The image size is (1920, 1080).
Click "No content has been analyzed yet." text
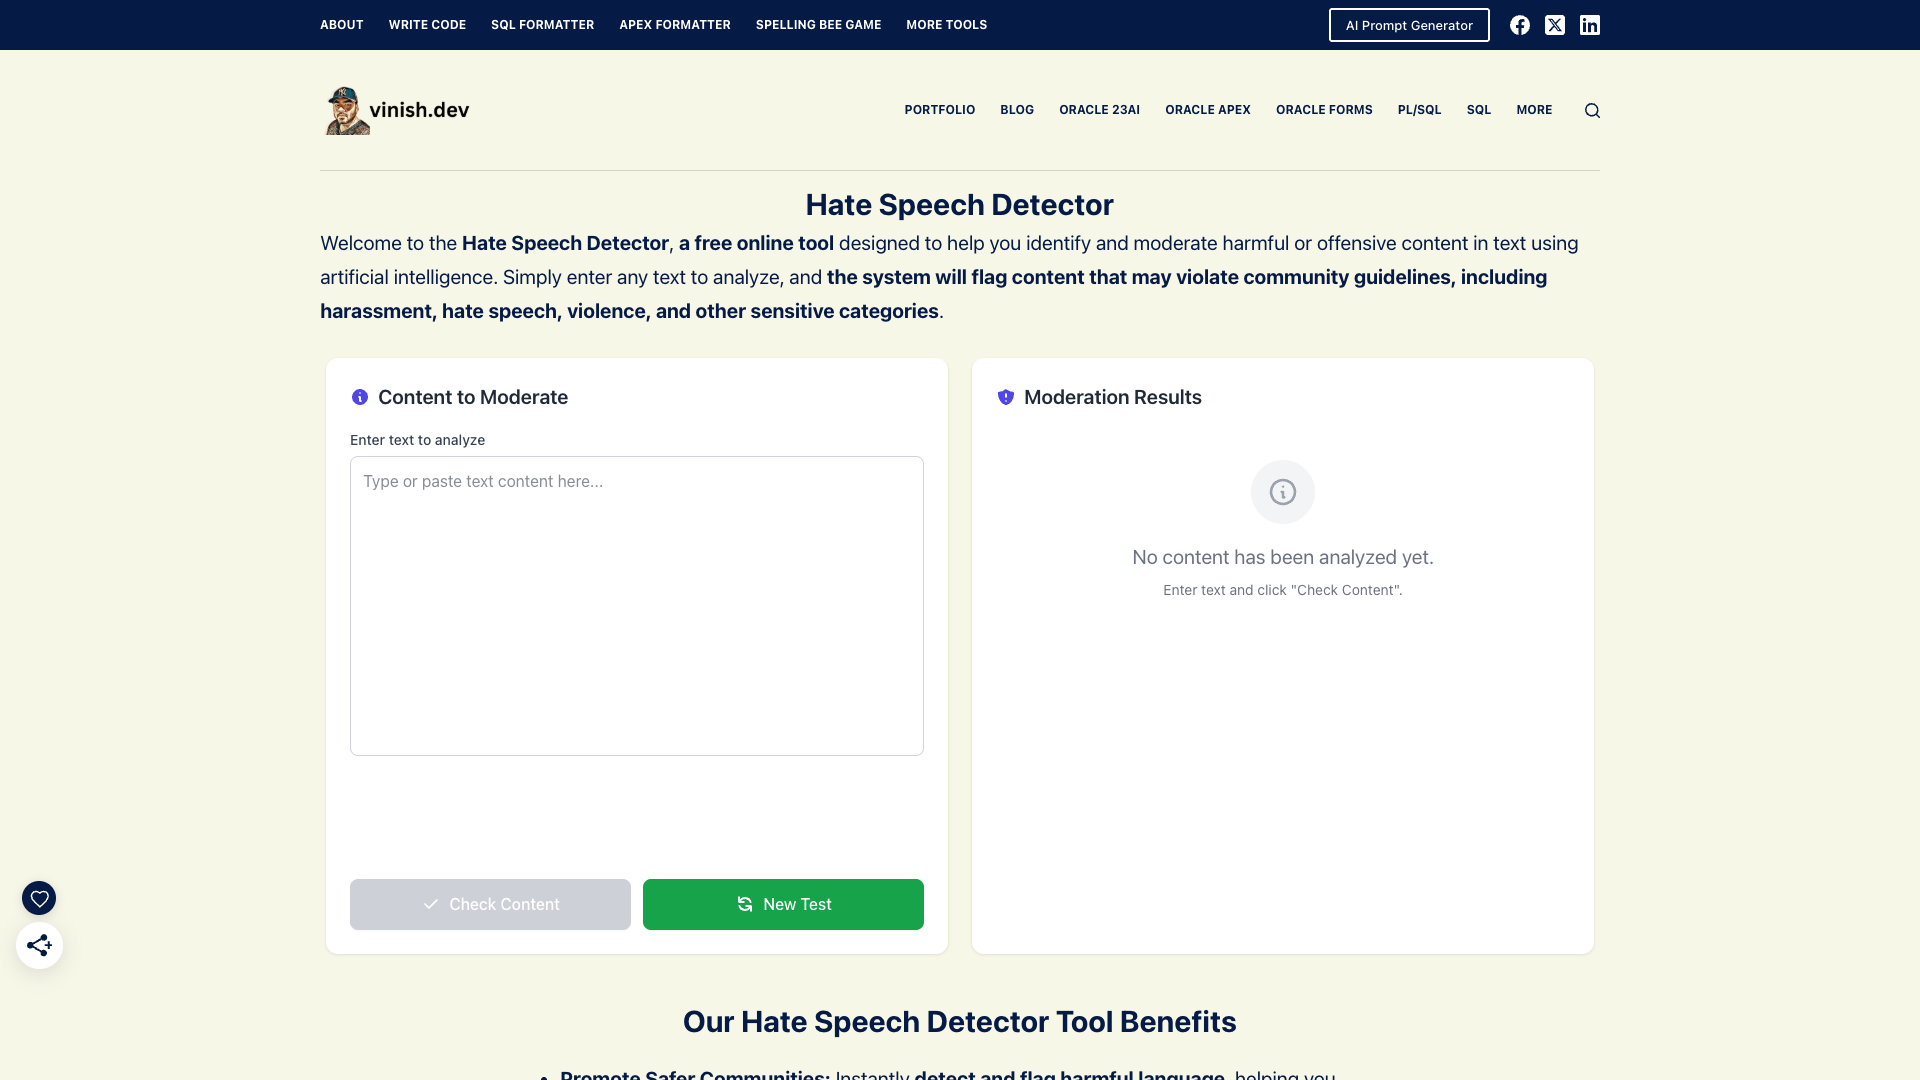[1283, 557]
